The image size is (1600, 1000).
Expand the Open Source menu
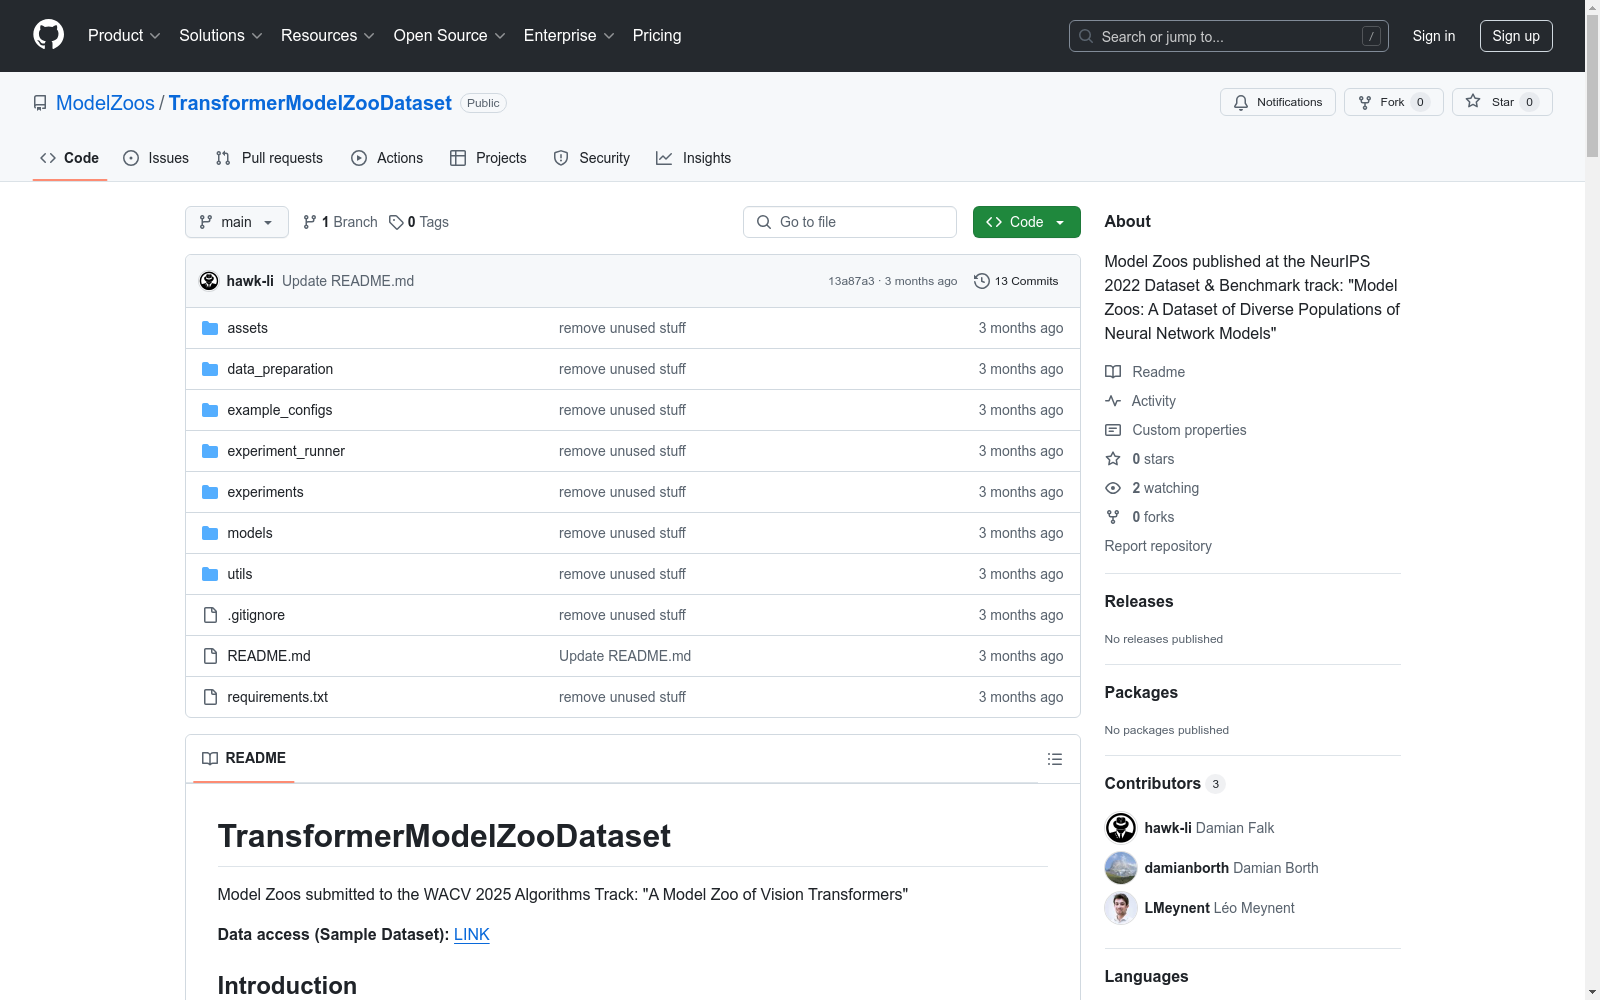[450, 36]
